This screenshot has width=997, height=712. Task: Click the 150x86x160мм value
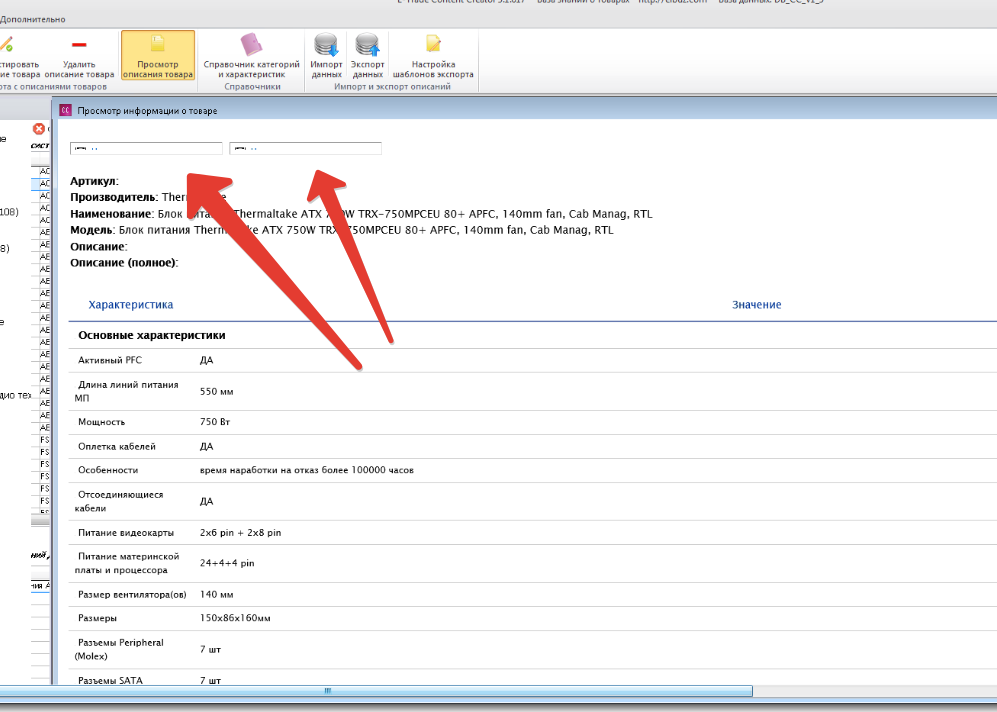point(235,618)
